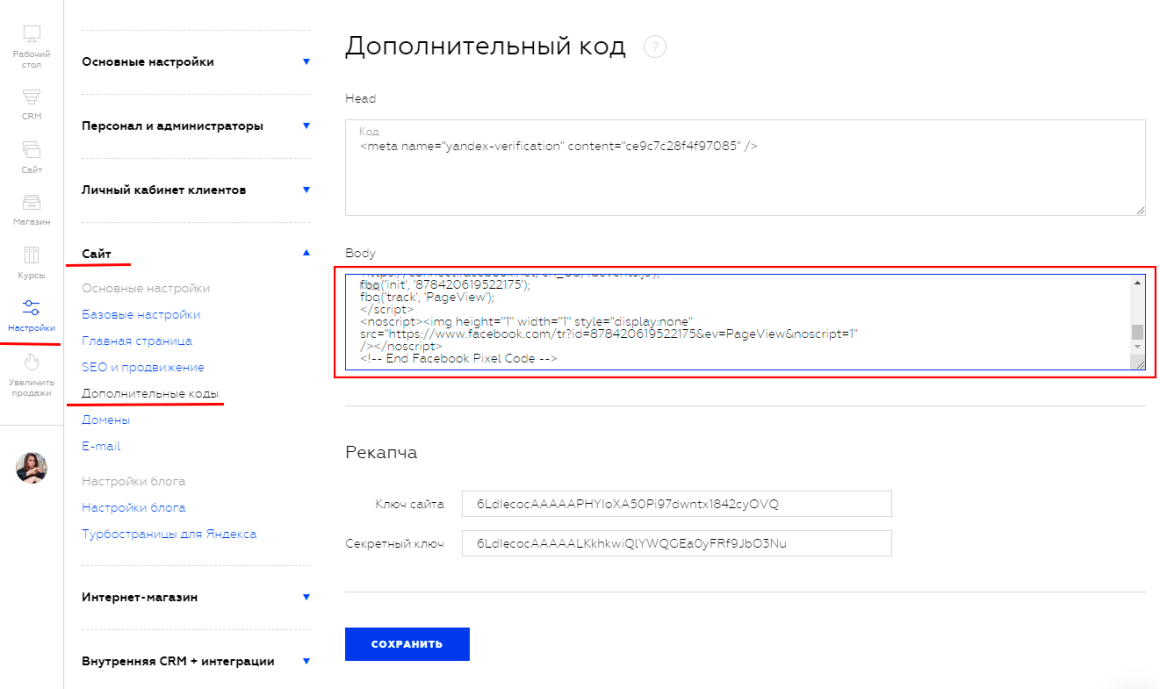Click inside the Head code textarea
Image resolution: width=1160 pixels, height=689 pixels.
click(745, 168)
